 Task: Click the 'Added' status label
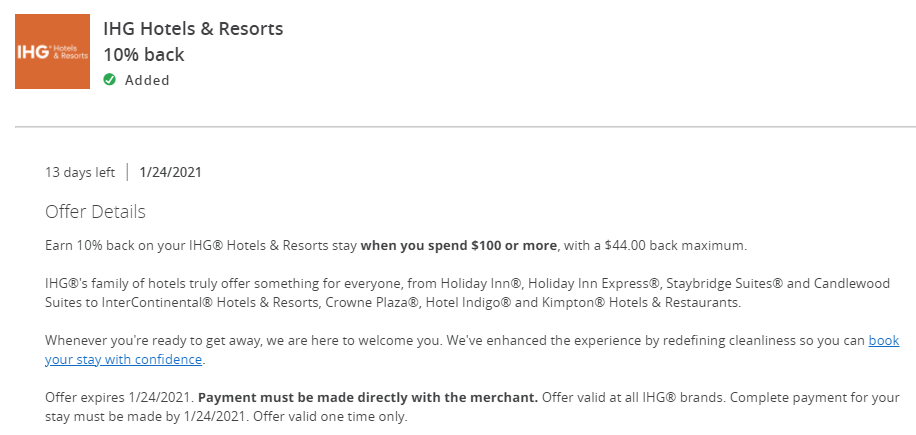click(x=147, y=80)
